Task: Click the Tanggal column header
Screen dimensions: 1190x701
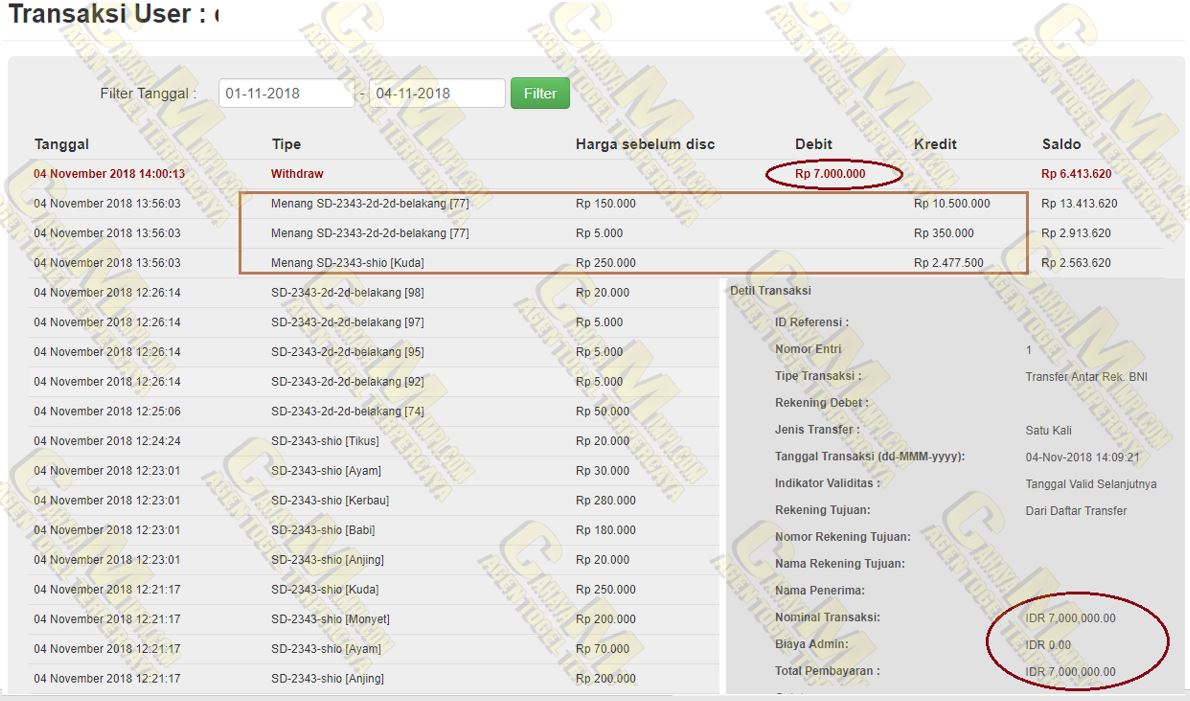Action: 62,144
